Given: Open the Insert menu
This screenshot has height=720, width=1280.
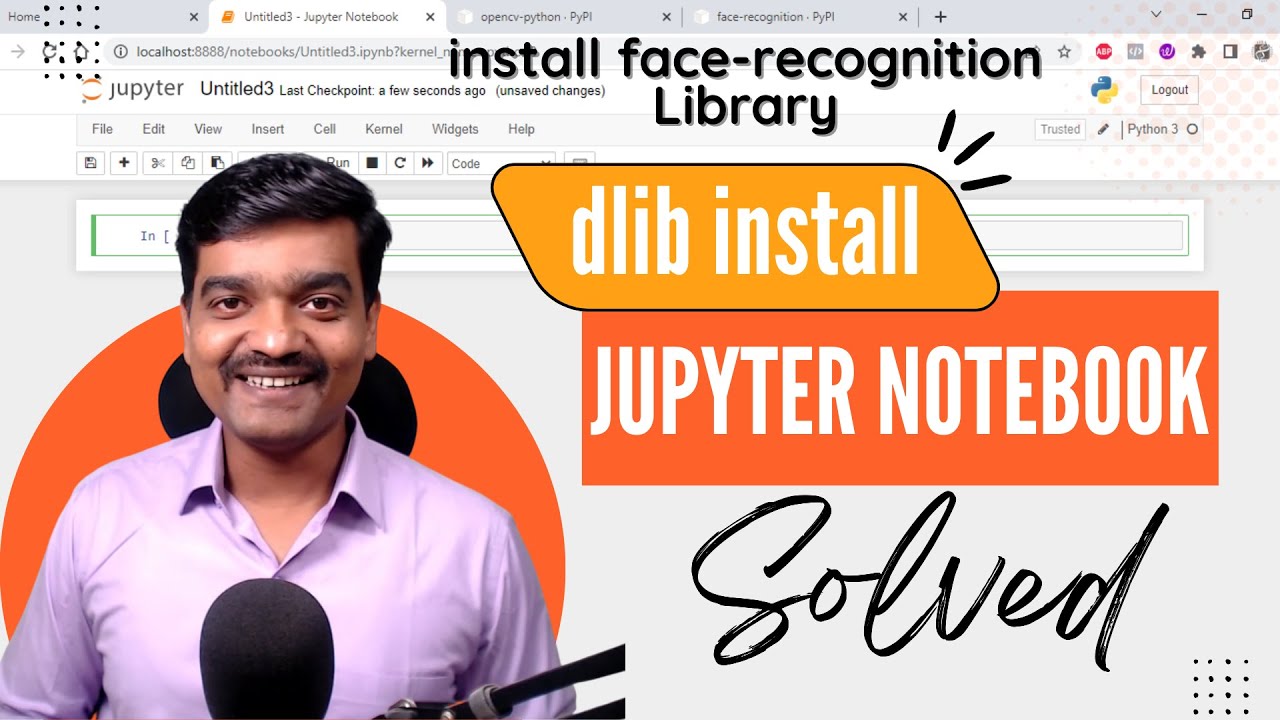Looking at the screenshot, I should click(268, 129).
